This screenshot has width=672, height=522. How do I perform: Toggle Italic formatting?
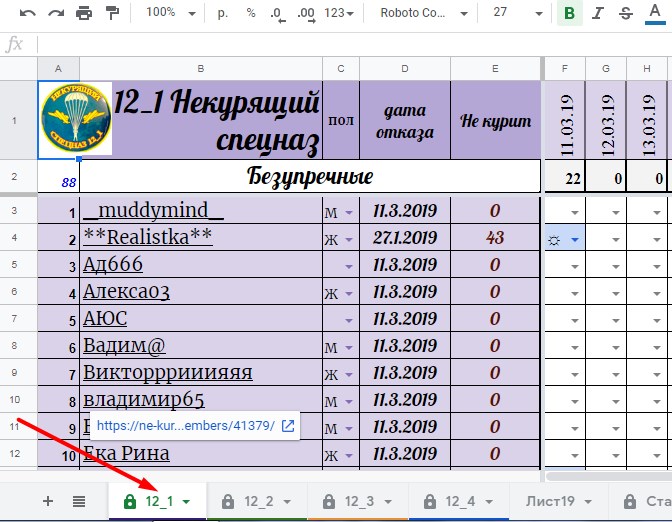(598, 14)
